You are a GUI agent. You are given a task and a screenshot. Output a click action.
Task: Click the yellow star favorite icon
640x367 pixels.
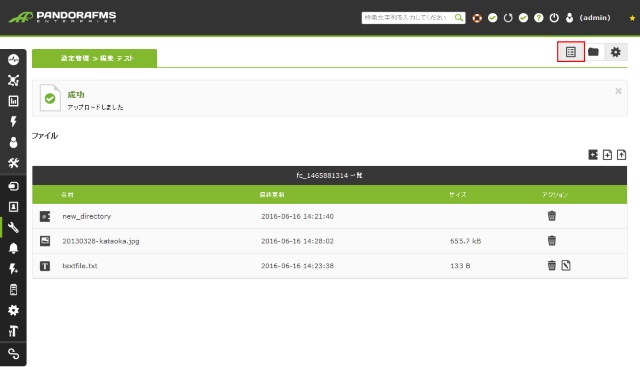pos(632,18)
